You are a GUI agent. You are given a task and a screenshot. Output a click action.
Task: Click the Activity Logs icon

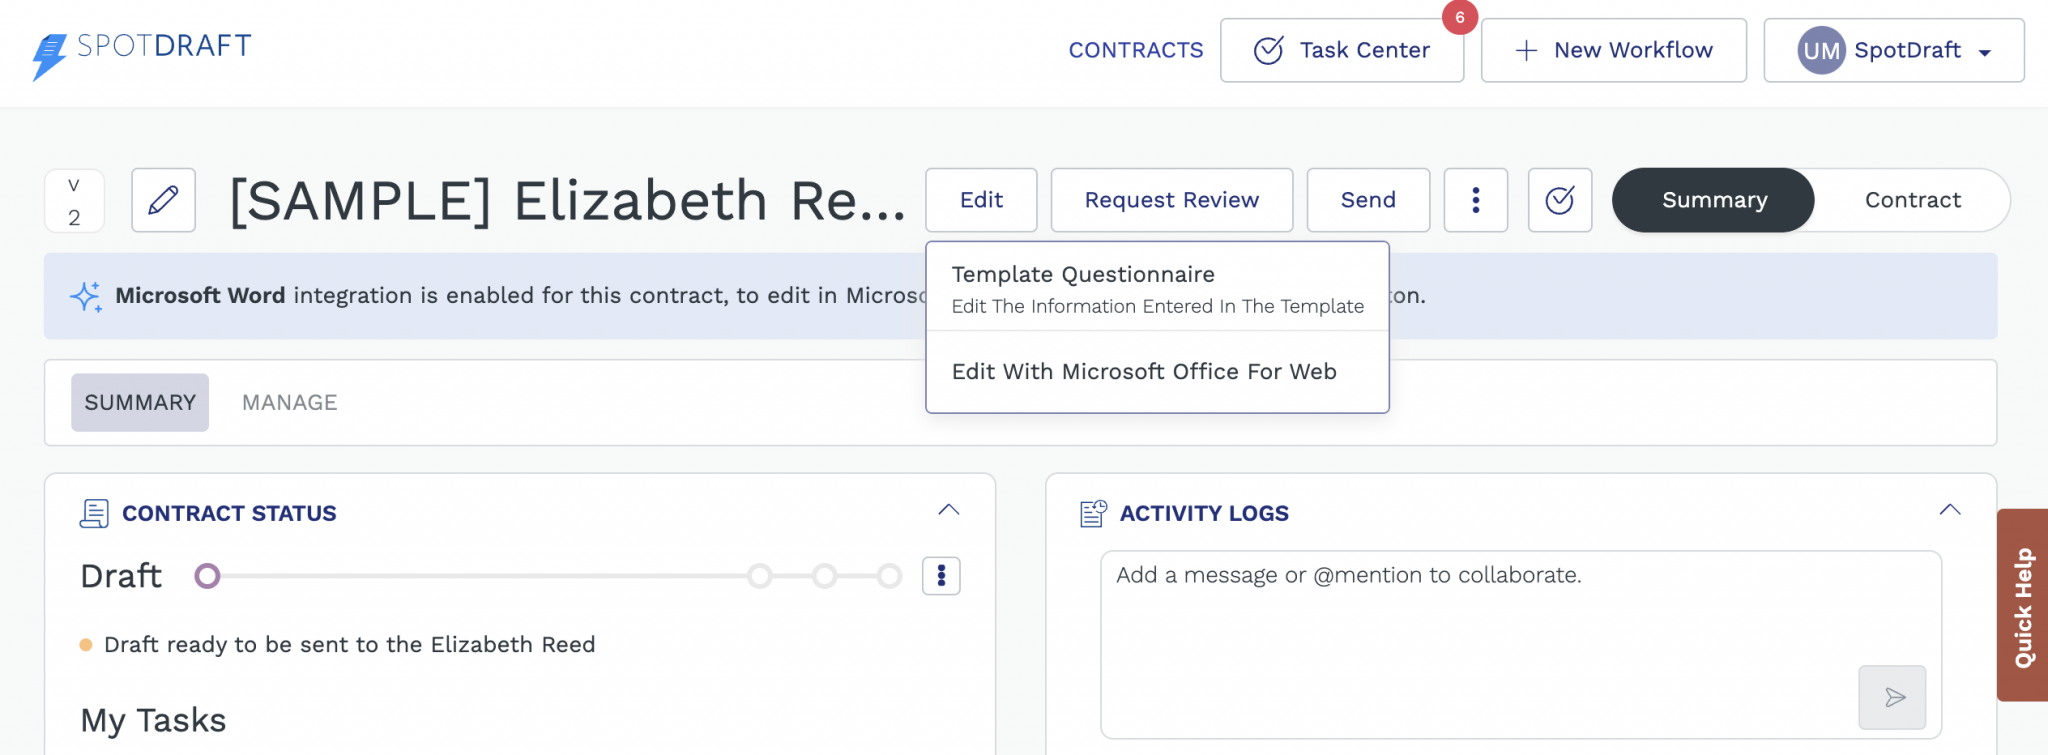(1094, 513)
